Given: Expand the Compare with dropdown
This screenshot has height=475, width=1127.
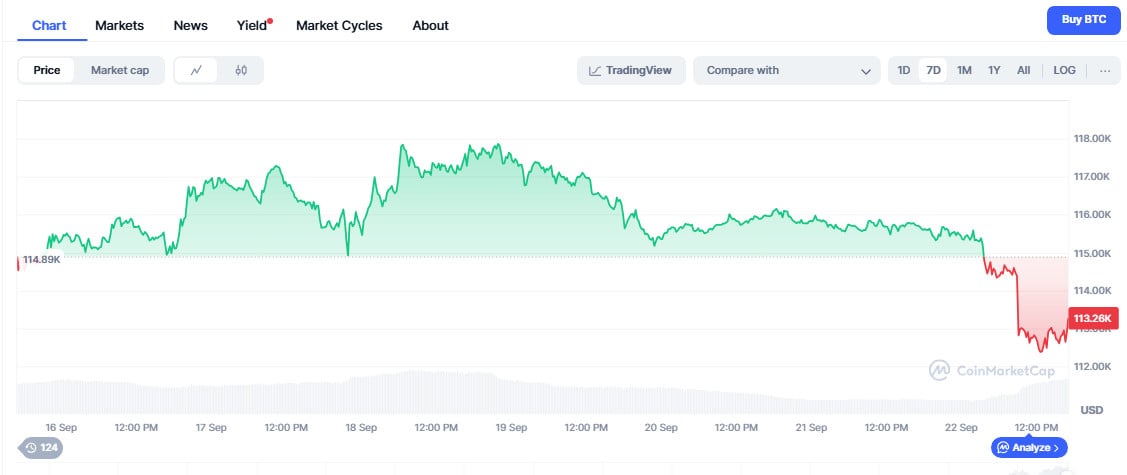Looking at the screenshot, I should (786, 70).
